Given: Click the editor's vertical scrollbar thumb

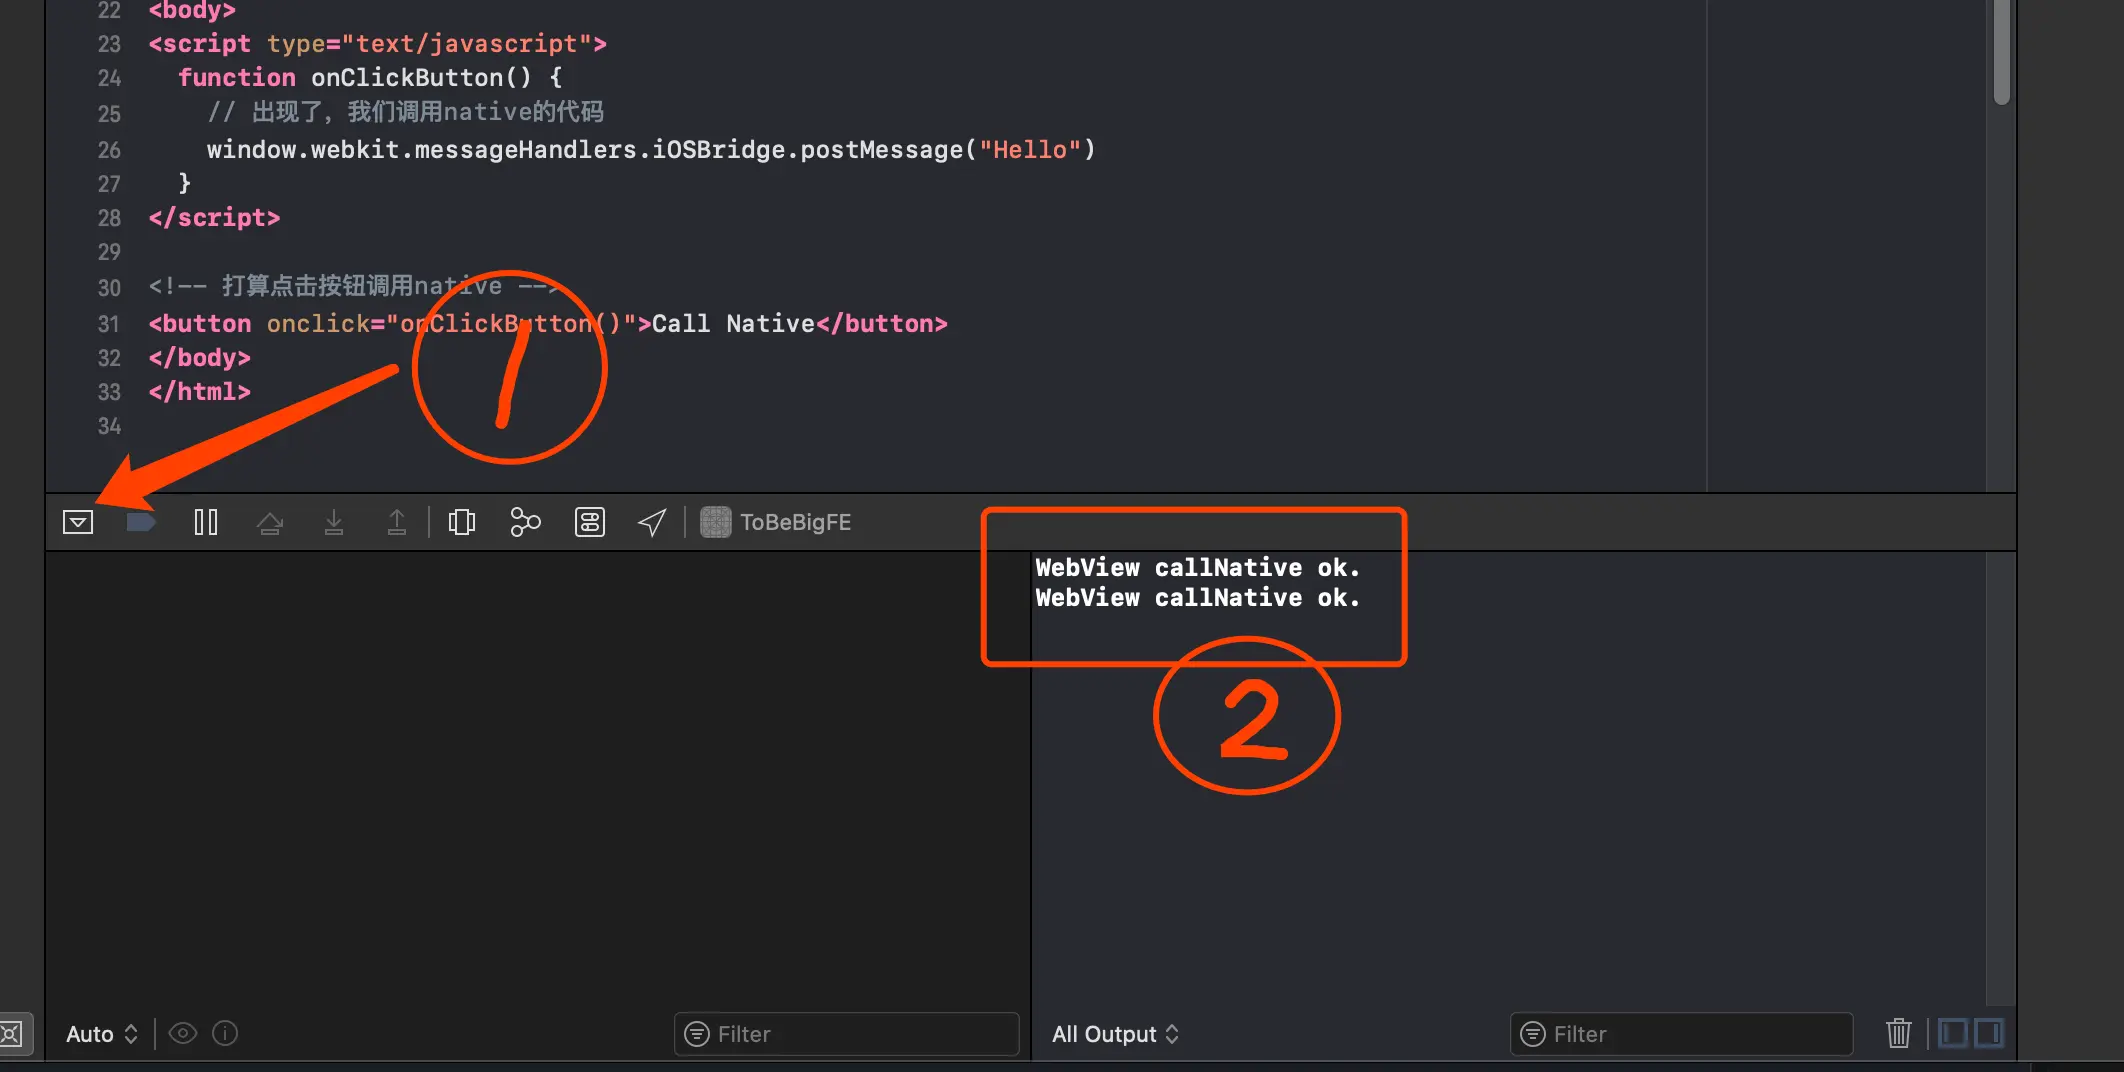Looking at the screenshot, I should [2001, 52].
